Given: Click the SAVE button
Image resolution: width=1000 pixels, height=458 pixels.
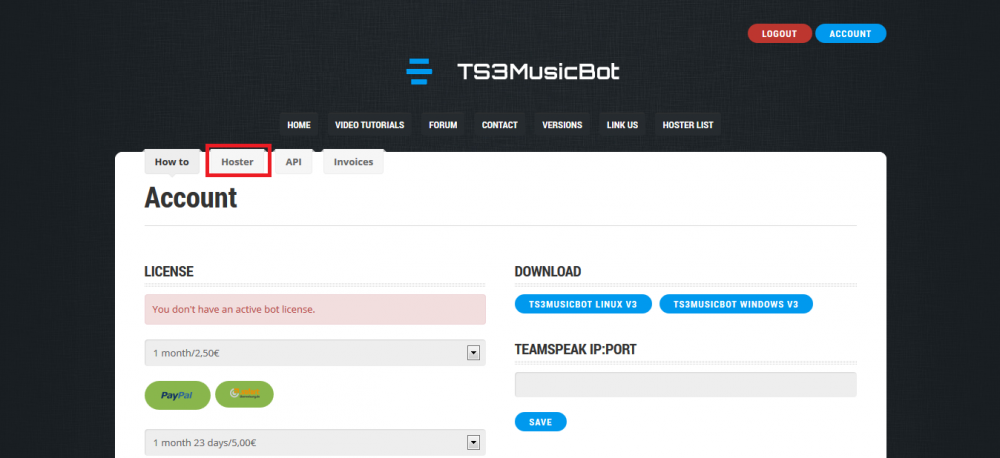Looking at the screenshot, I should (x=540, y=422).
